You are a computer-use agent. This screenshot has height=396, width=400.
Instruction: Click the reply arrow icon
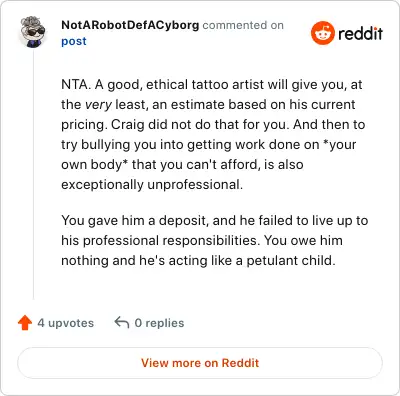click(122, 323)
